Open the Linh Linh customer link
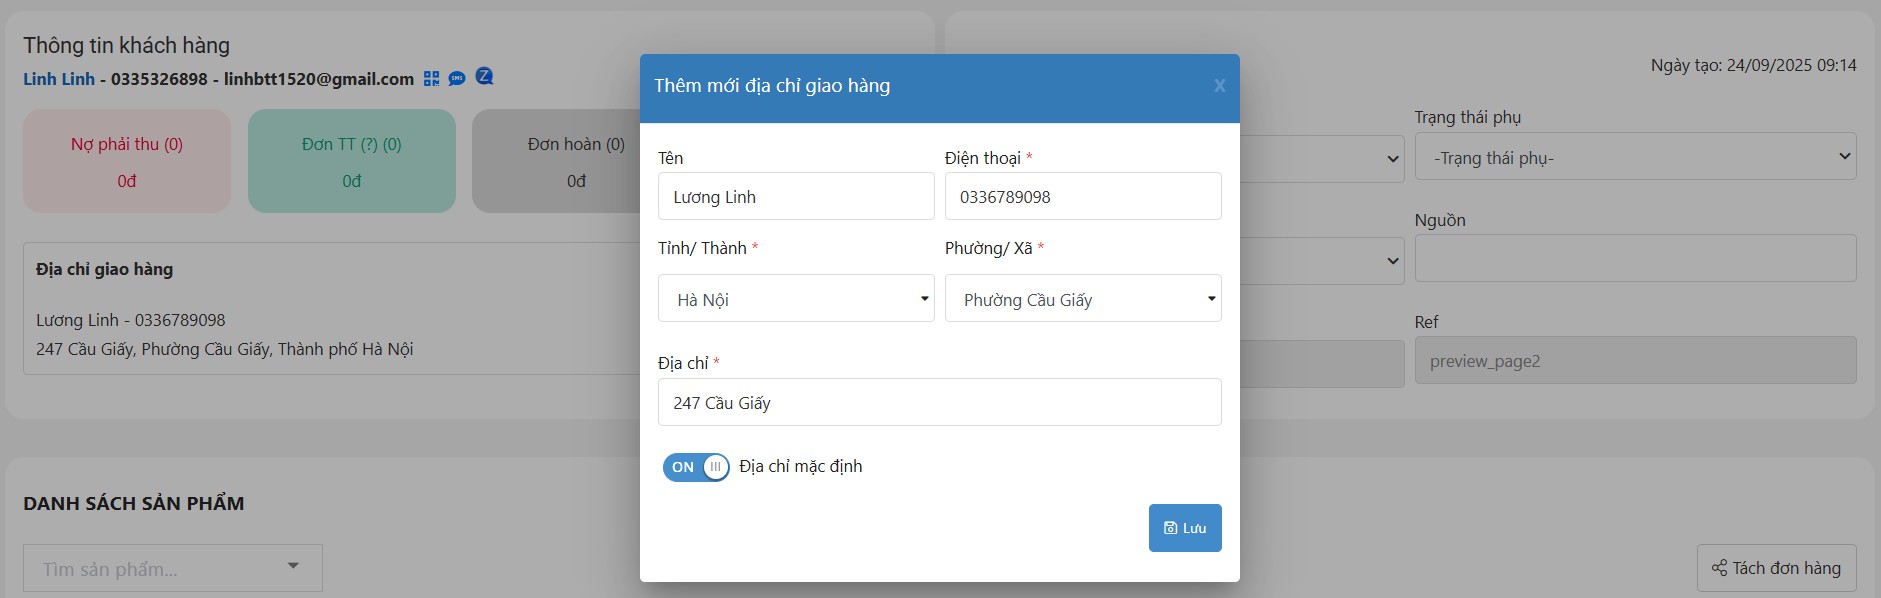The image size is (1881, 598). click(x=59, y=79)
